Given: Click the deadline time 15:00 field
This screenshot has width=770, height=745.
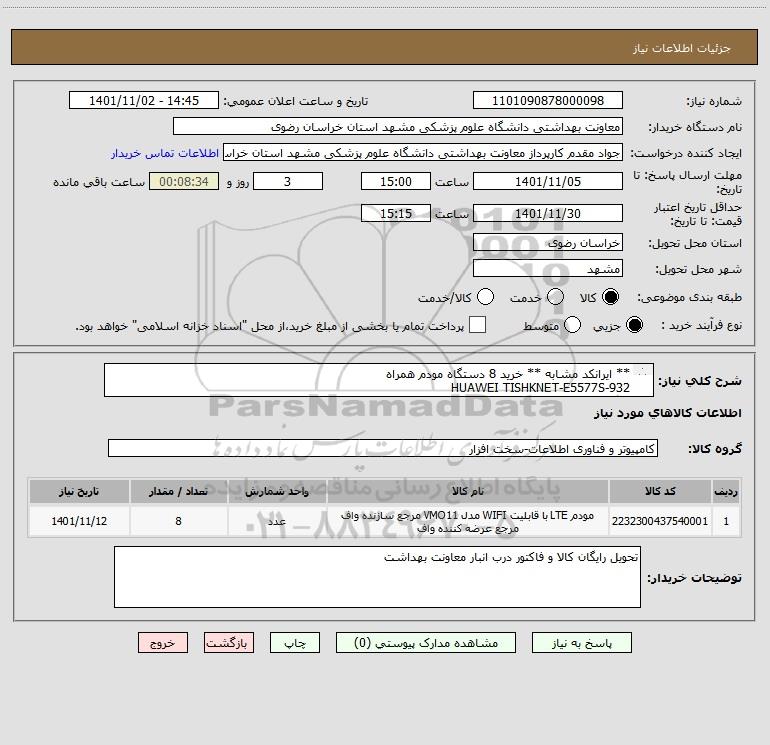Looking at the screenshot, I should coord(396,181).
